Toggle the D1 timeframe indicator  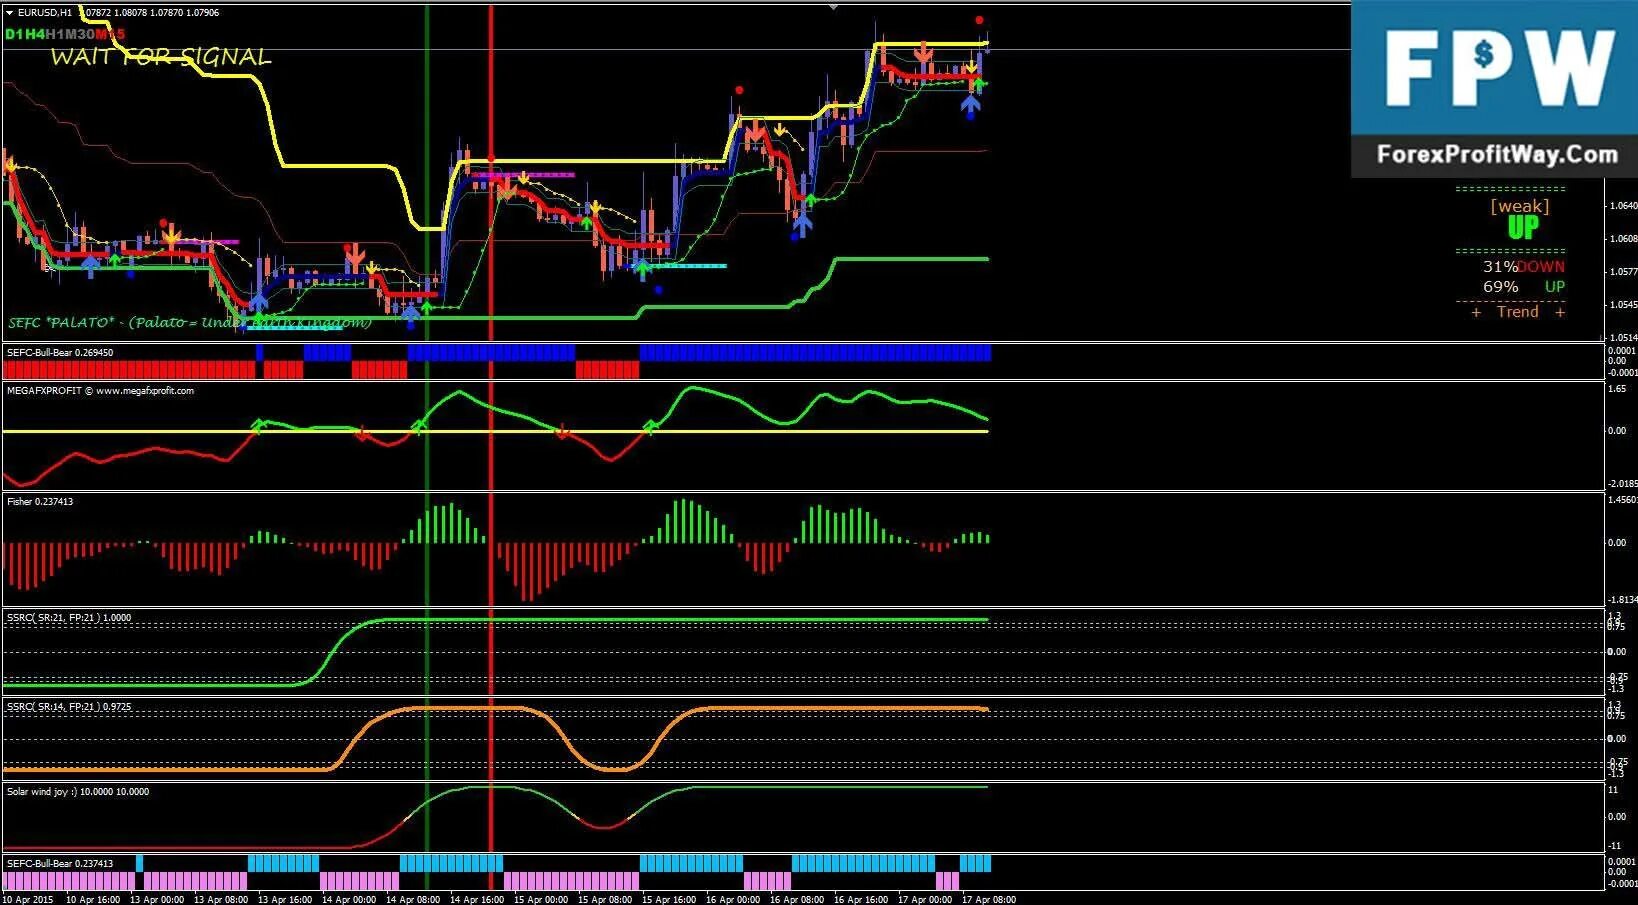click(x=13, y=33)
